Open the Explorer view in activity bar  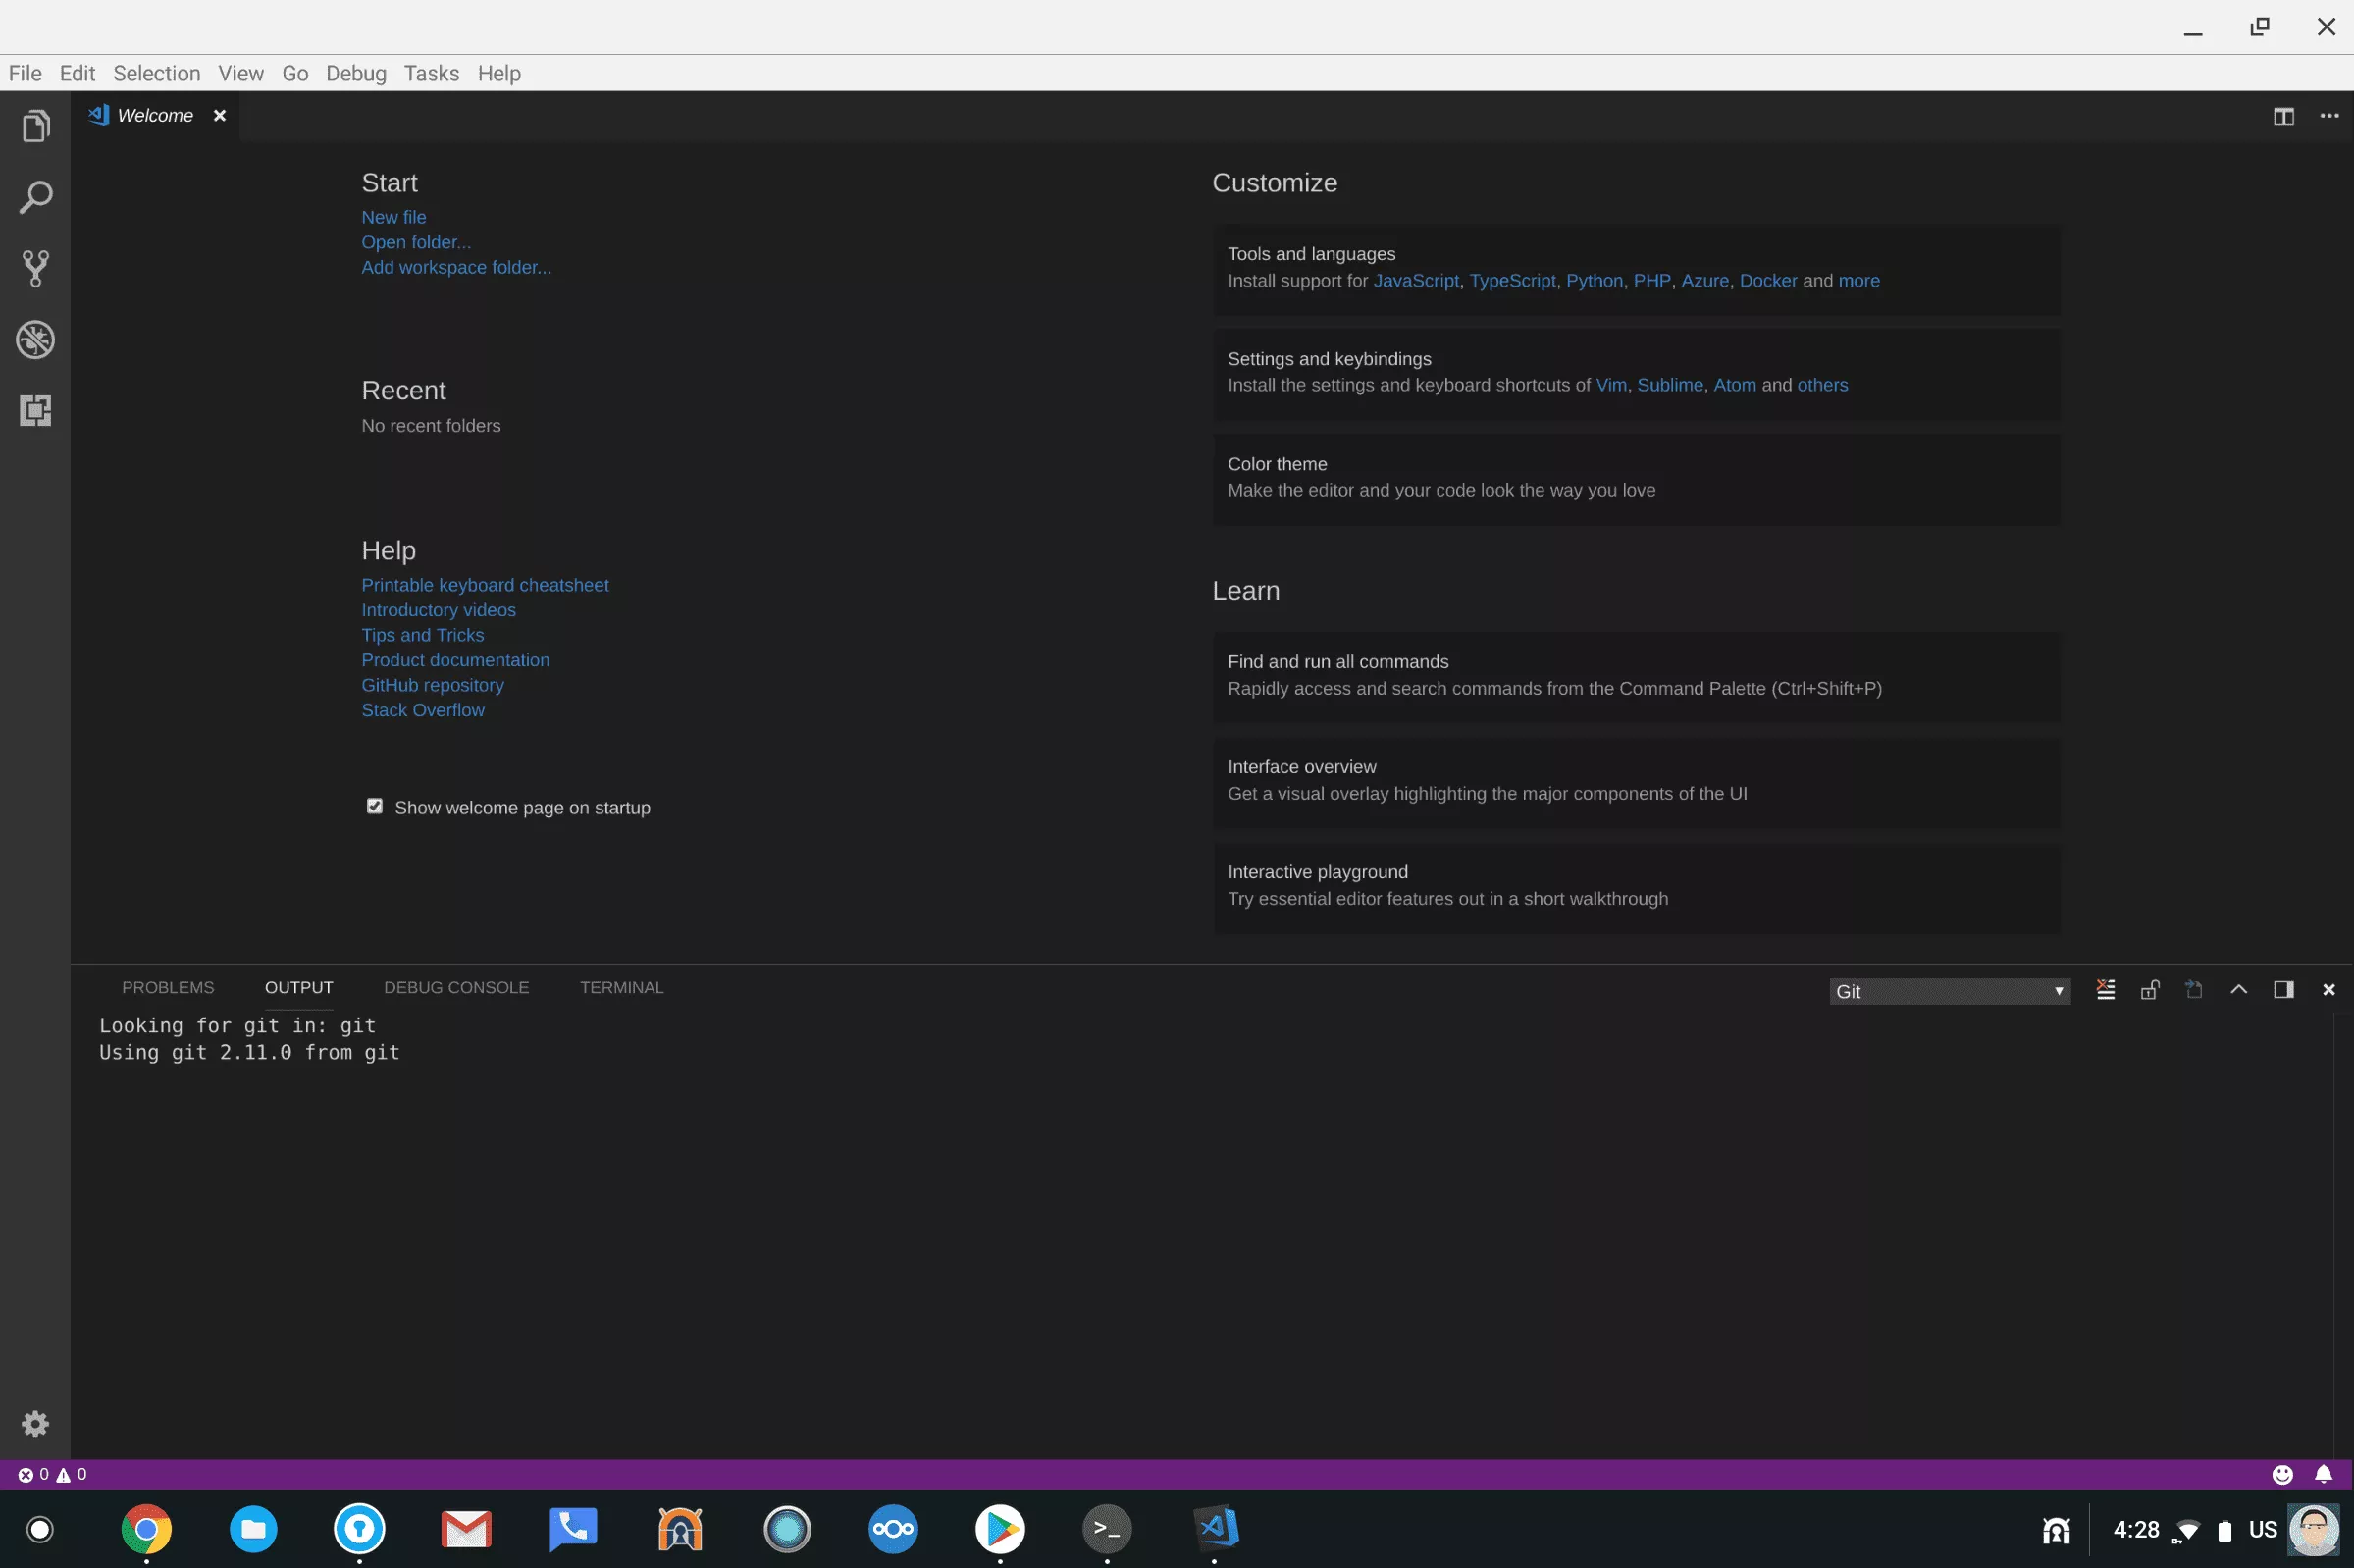tap(35, 127)
